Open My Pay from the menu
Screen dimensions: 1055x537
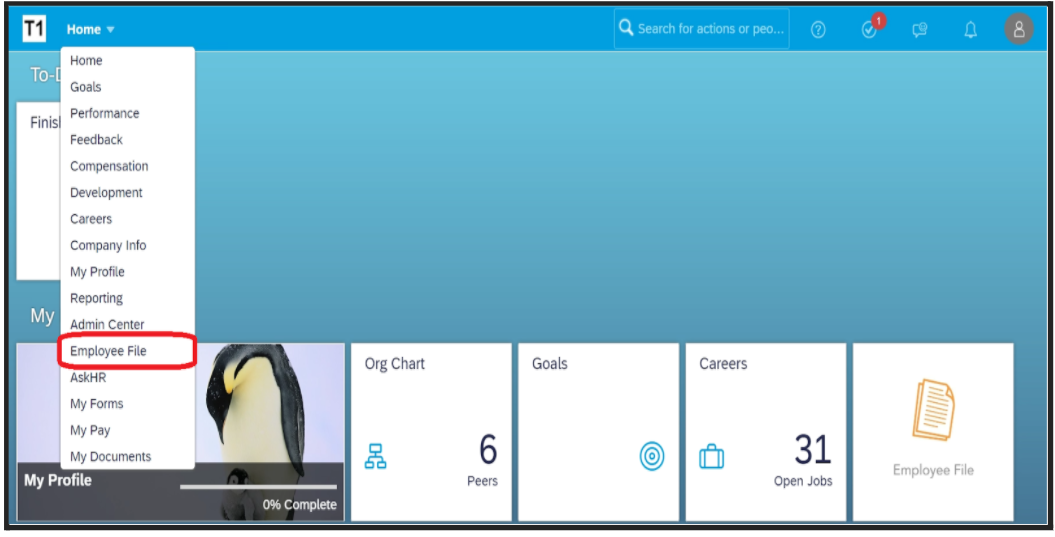(90, 430)
